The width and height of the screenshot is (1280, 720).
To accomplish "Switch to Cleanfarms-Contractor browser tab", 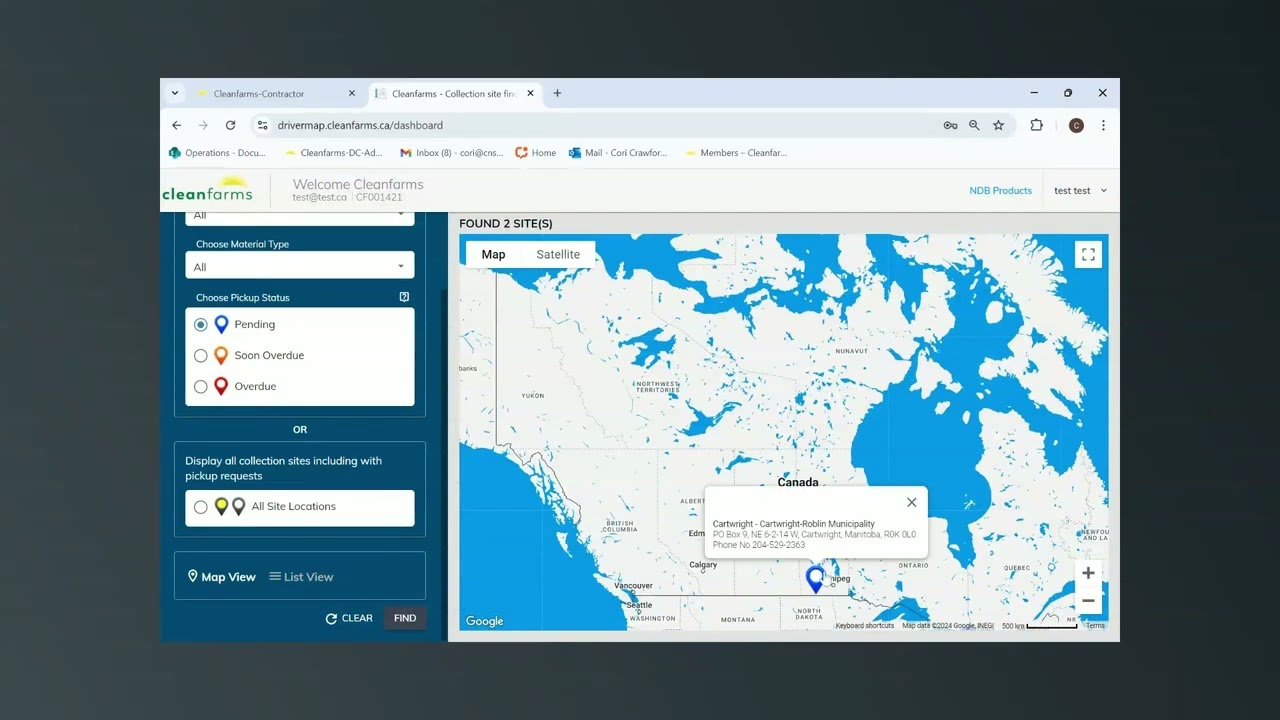I will point(275,93).
